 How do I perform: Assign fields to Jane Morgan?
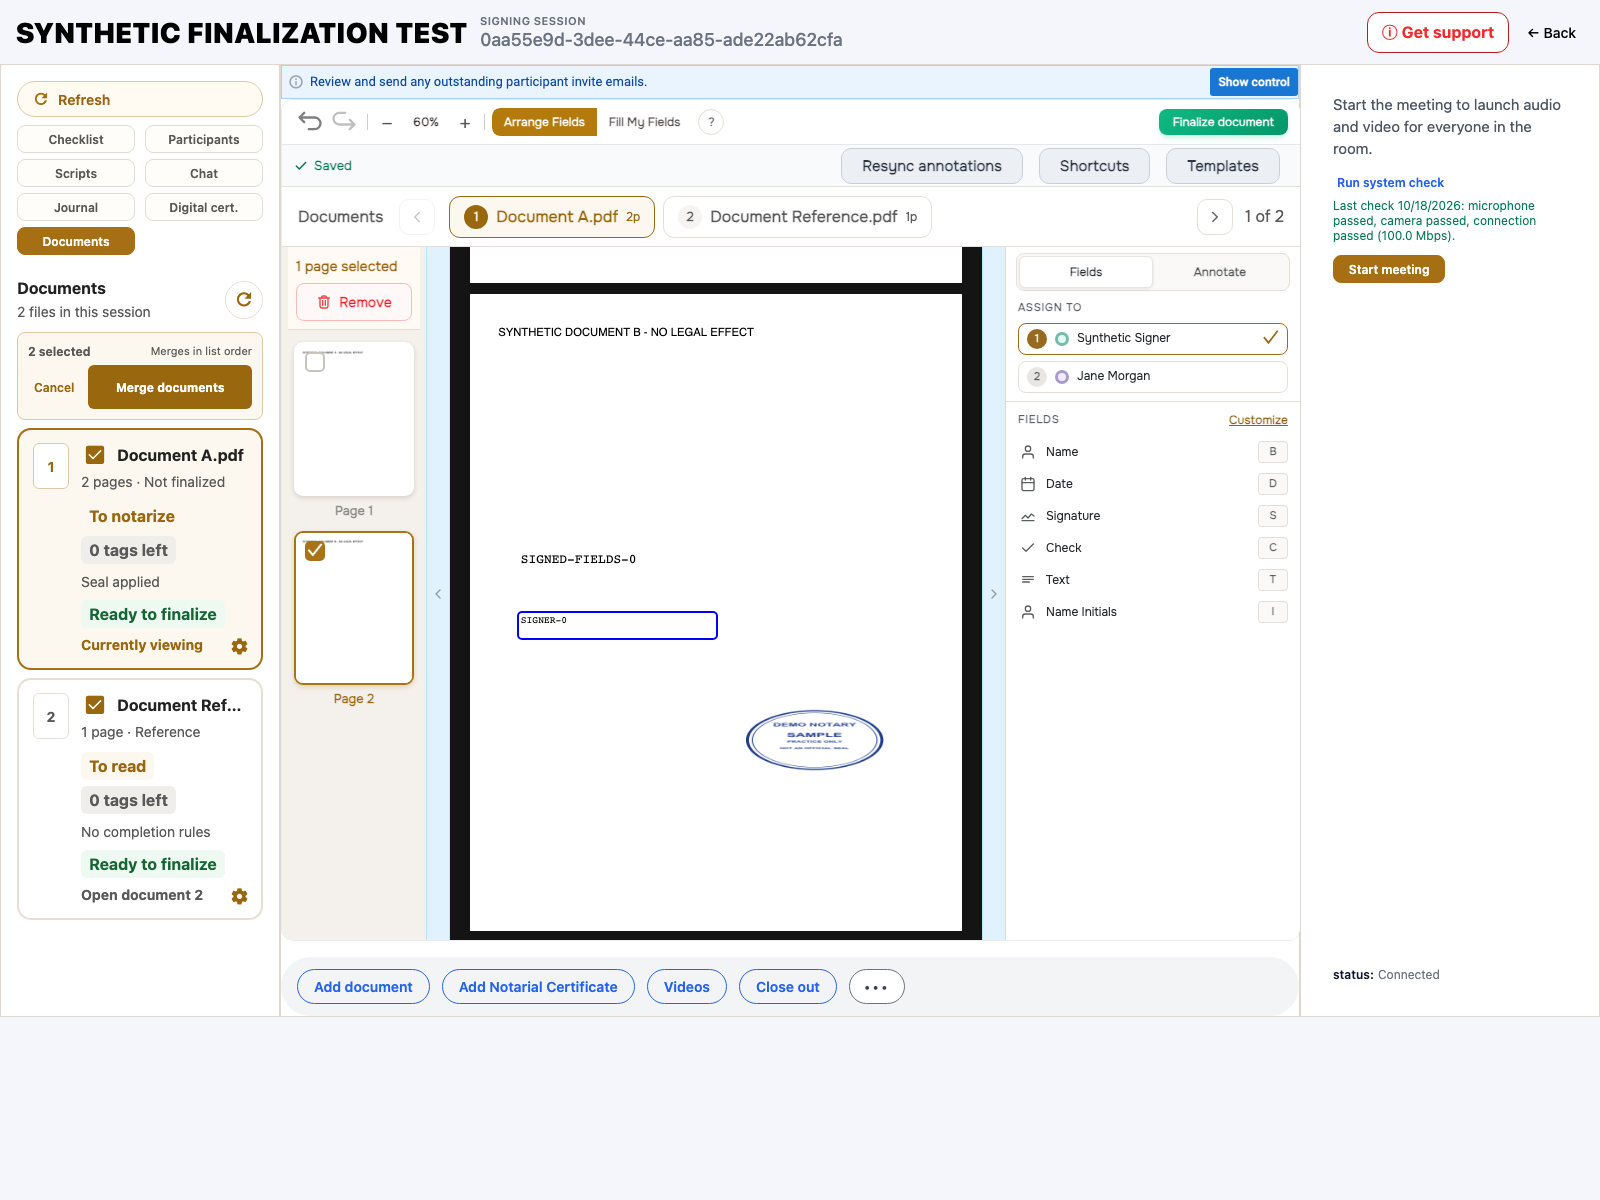pyautogui.click(x=1153, y=377)
